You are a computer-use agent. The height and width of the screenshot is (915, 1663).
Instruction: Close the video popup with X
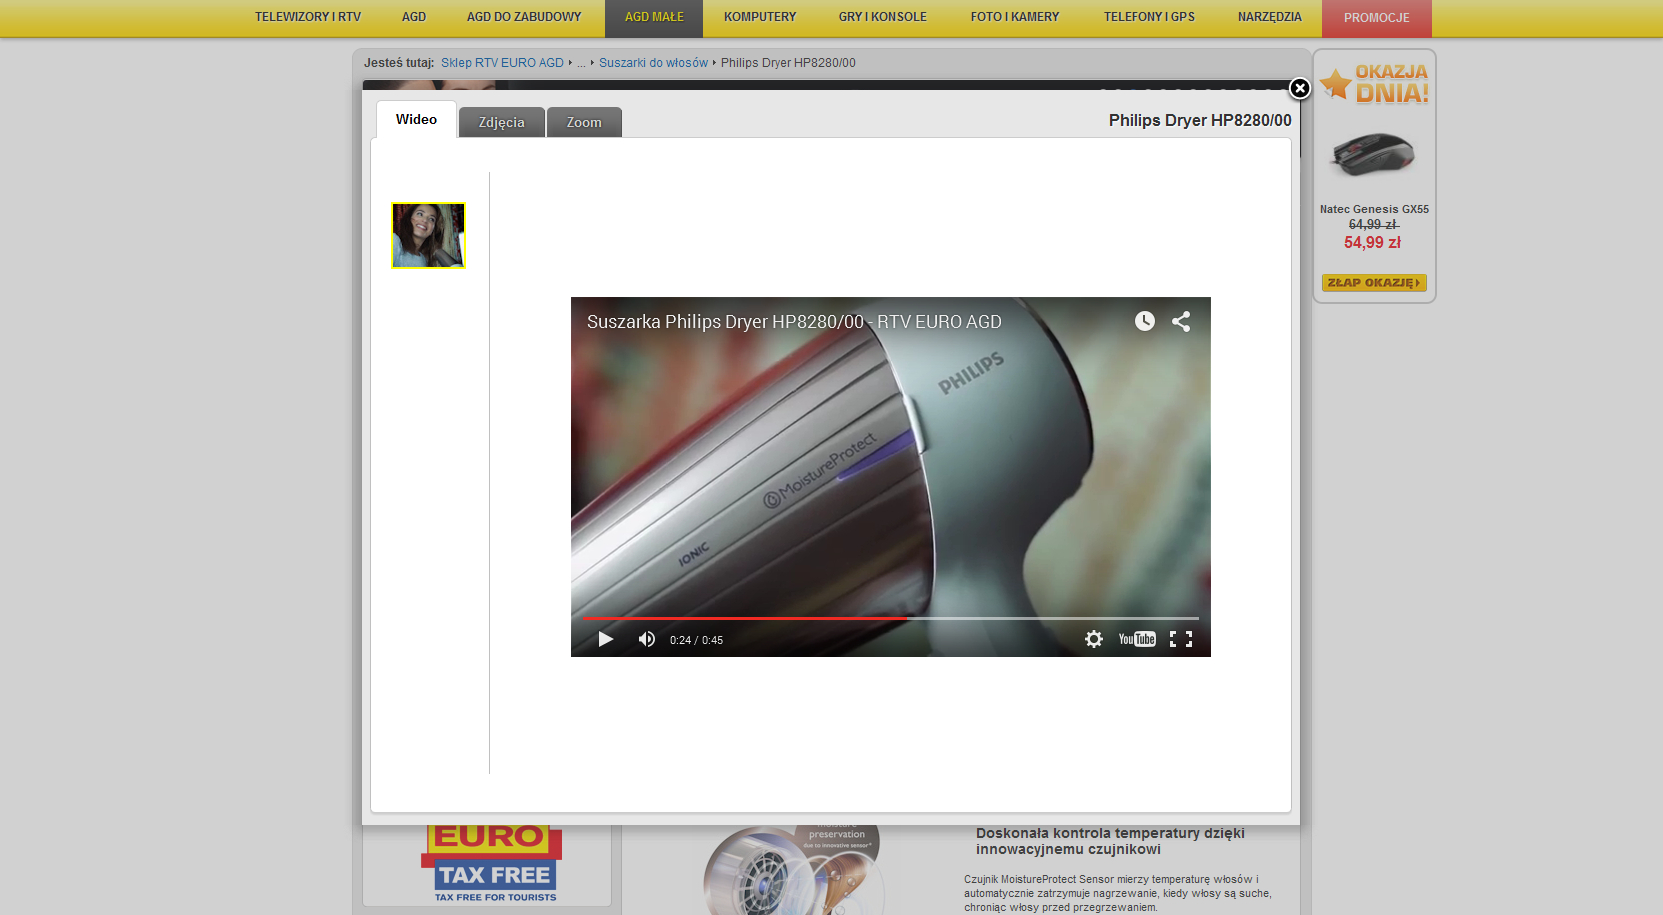[1299, 88]
